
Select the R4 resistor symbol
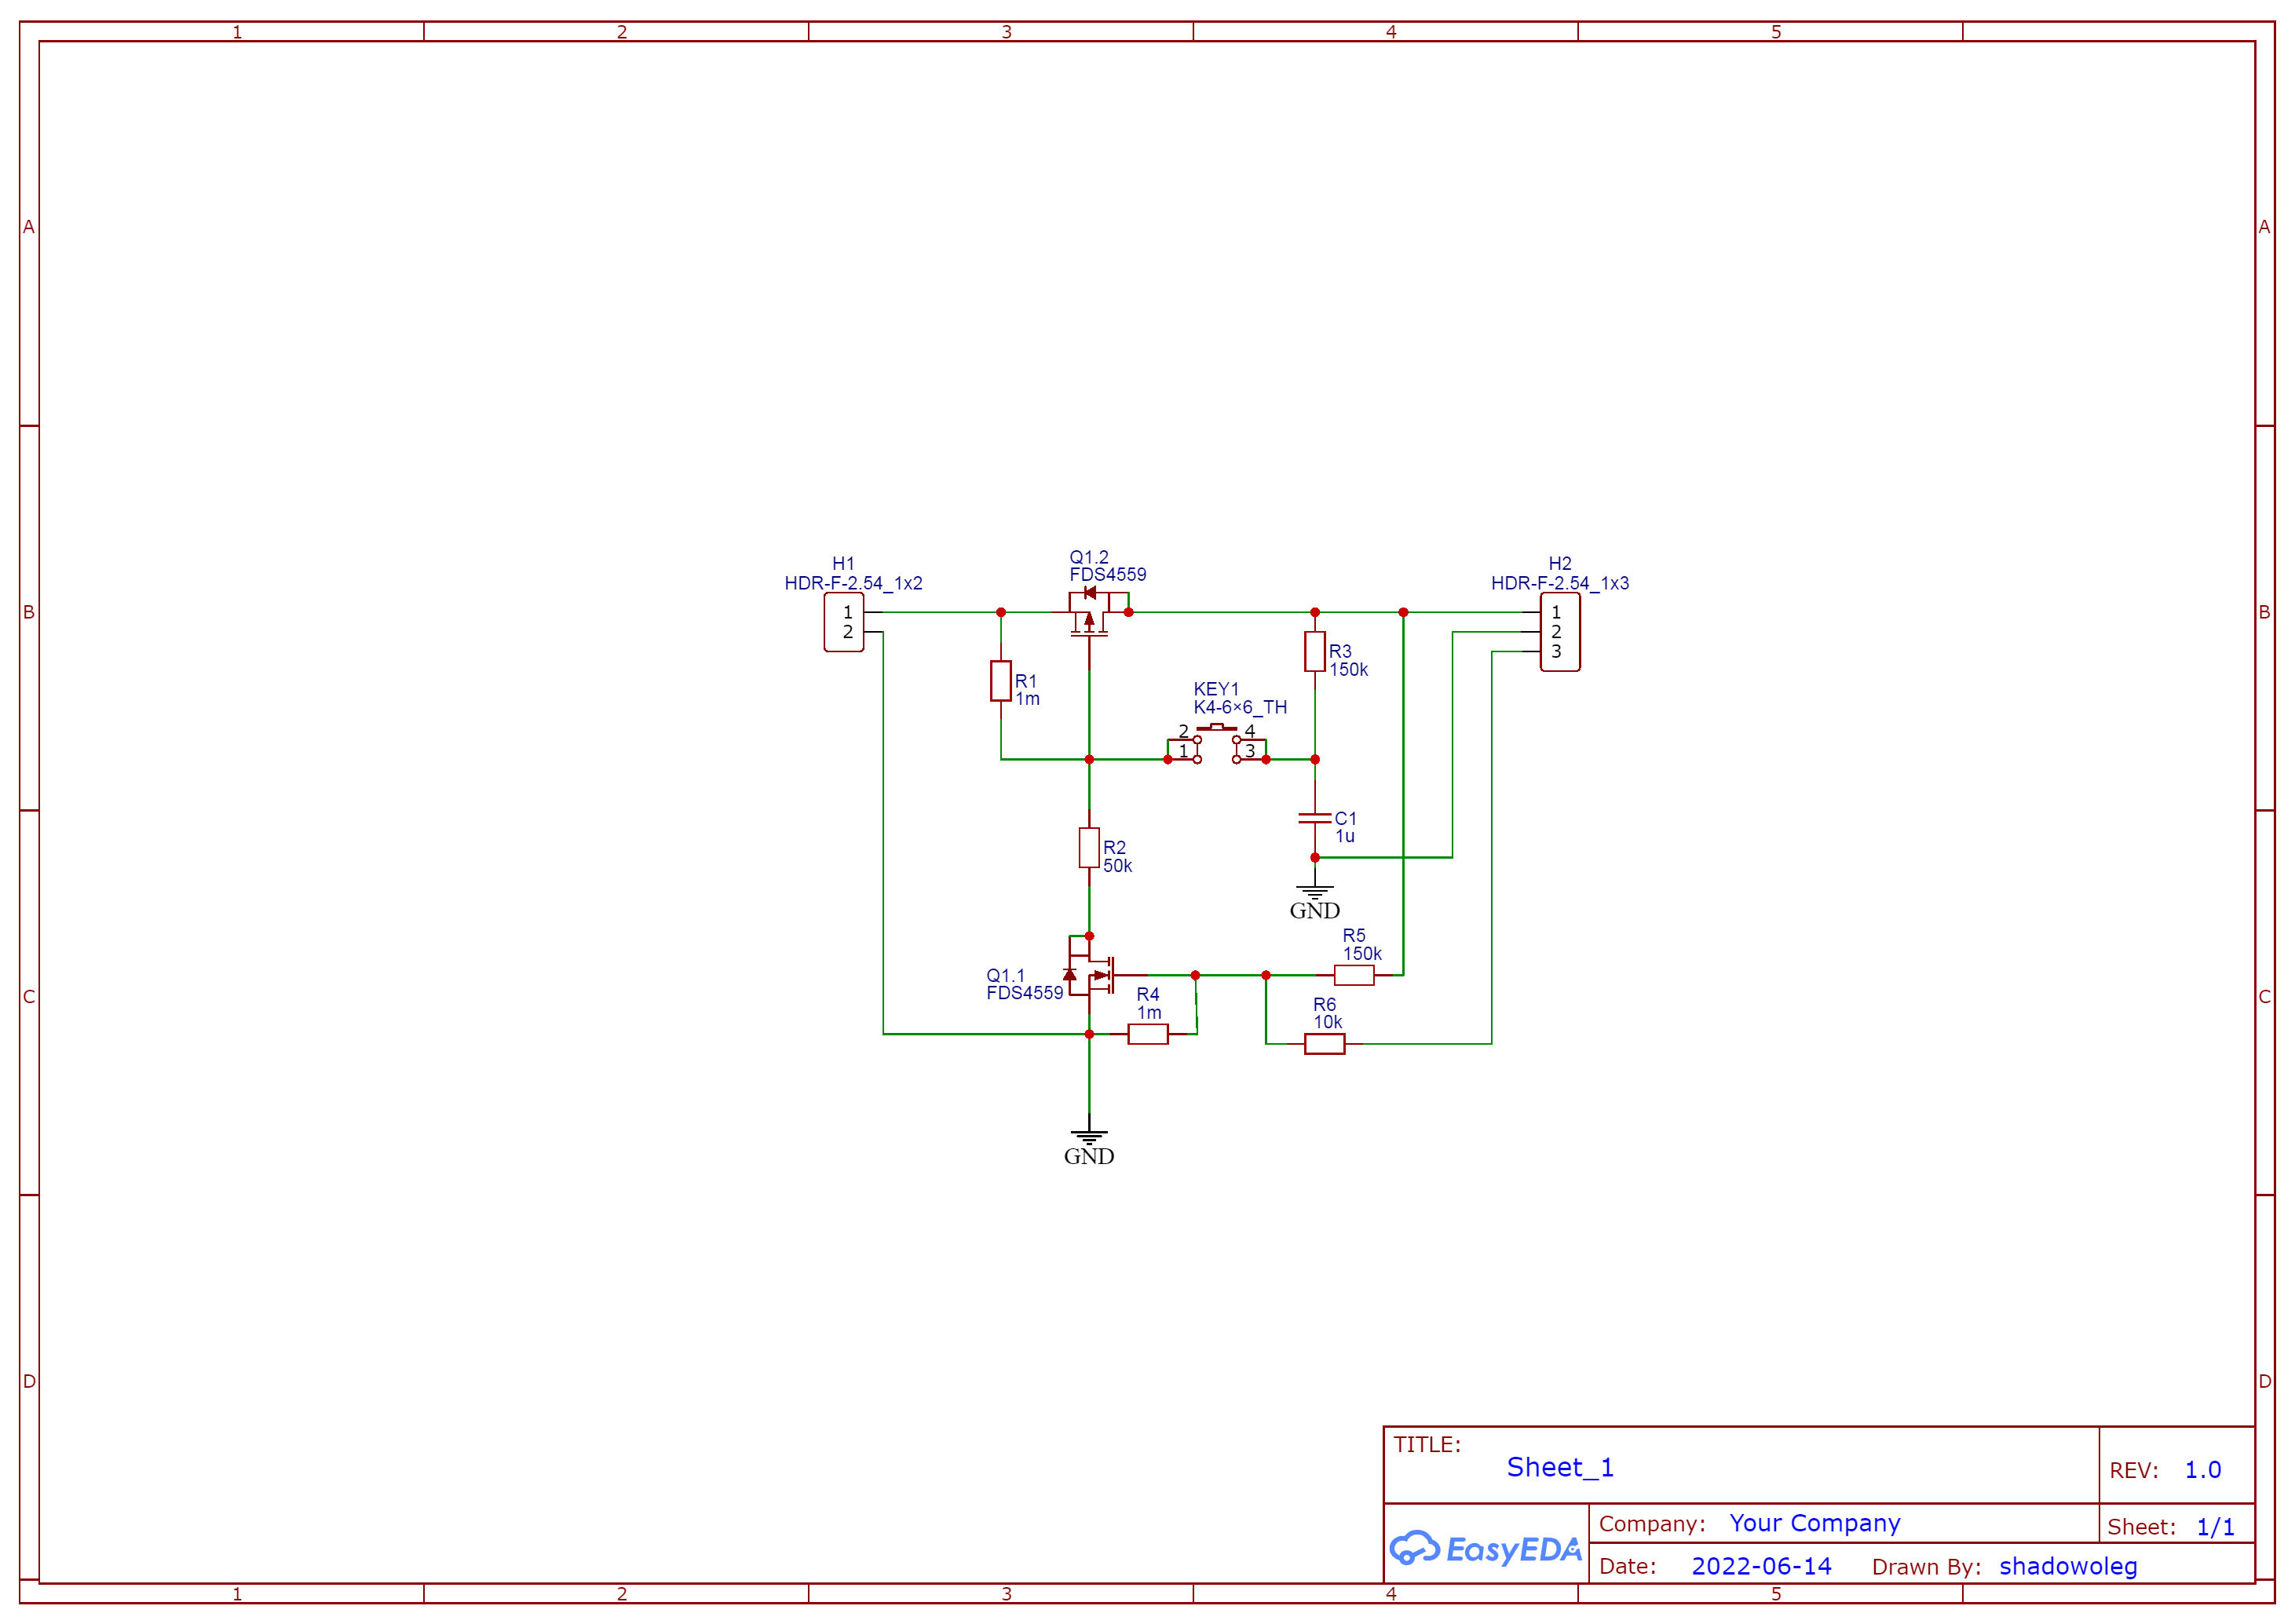click(1147, 1034)
